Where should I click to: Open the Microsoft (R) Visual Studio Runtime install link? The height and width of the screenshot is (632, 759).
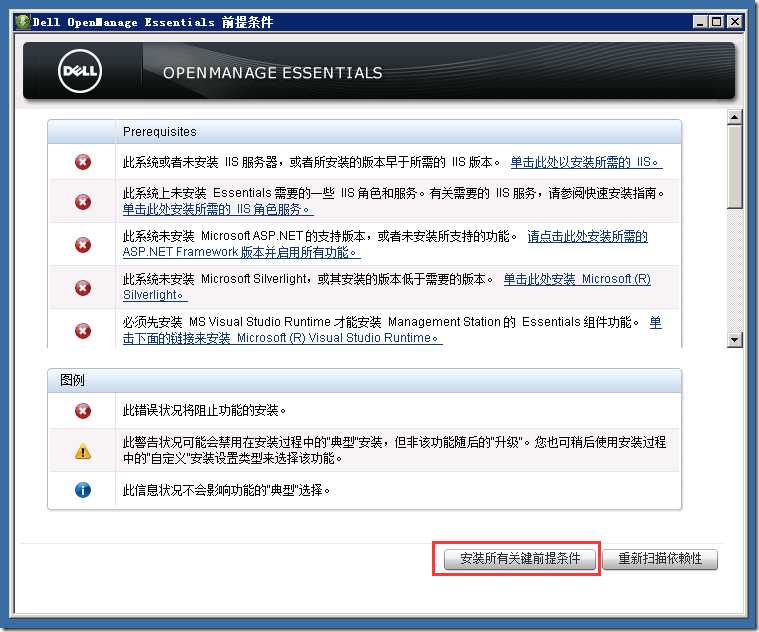(392, 330)
